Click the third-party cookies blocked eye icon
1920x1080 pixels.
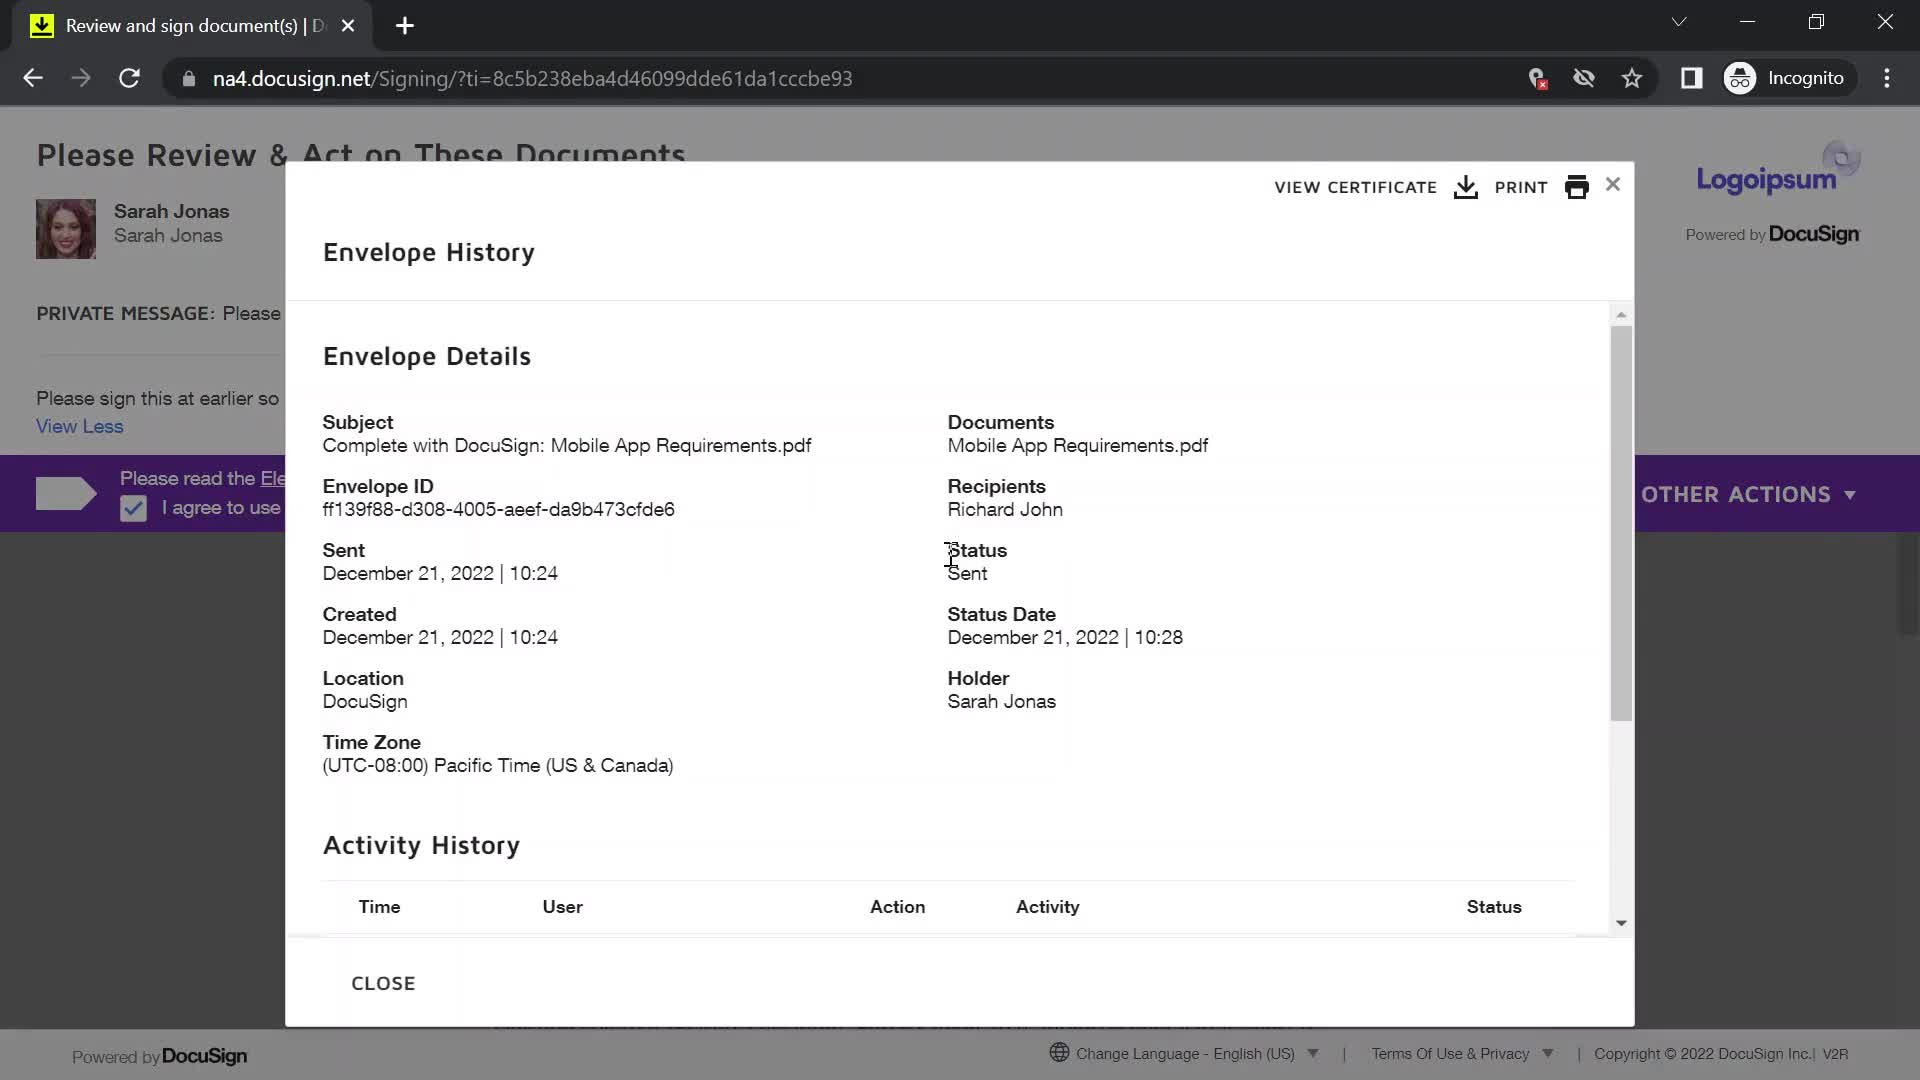click(1584, 78)
